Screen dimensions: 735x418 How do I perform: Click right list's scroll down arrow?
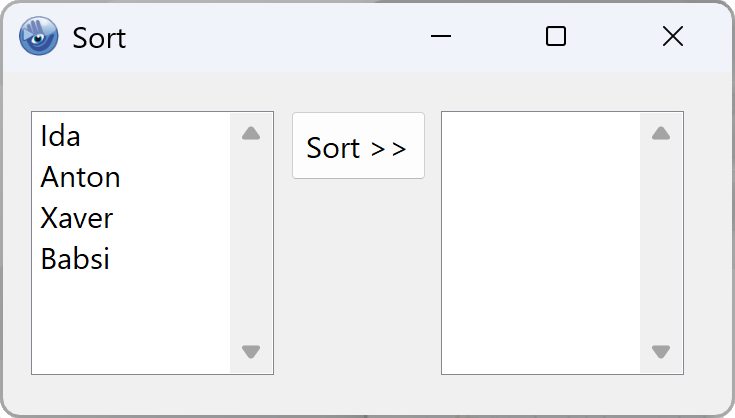pos(661,352)
